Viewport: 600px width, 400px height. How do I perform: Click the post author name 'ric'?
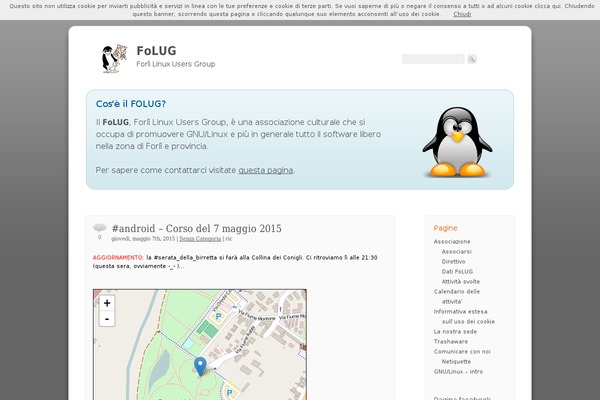coord(228,238)
